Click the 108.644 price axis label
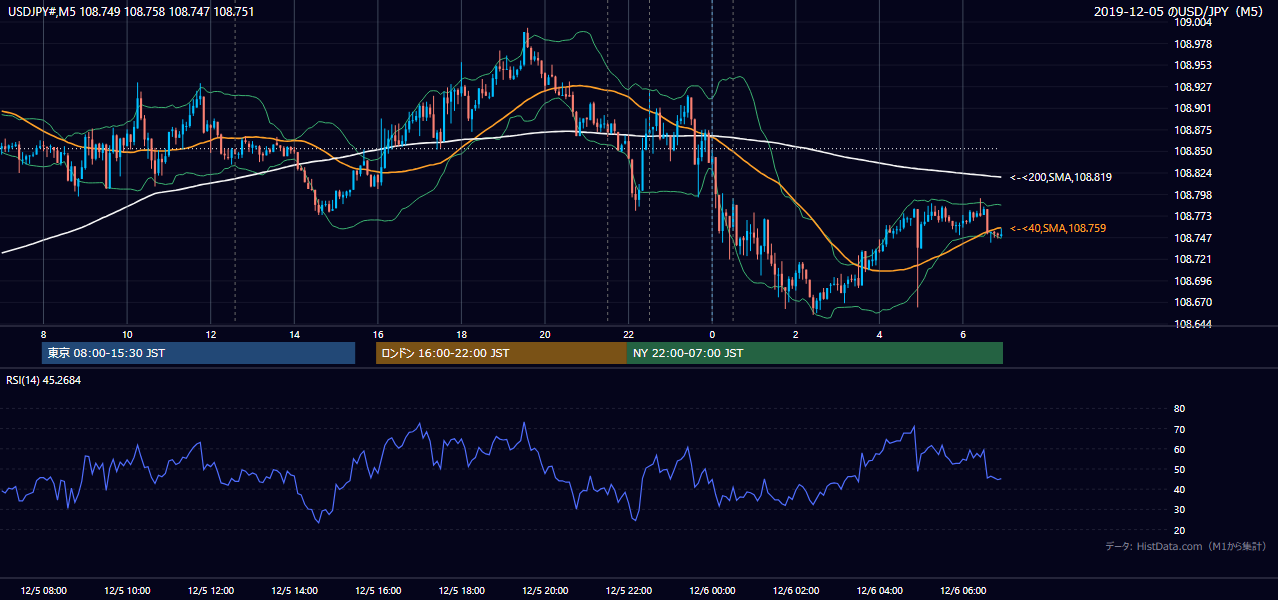 (1192, 324)
